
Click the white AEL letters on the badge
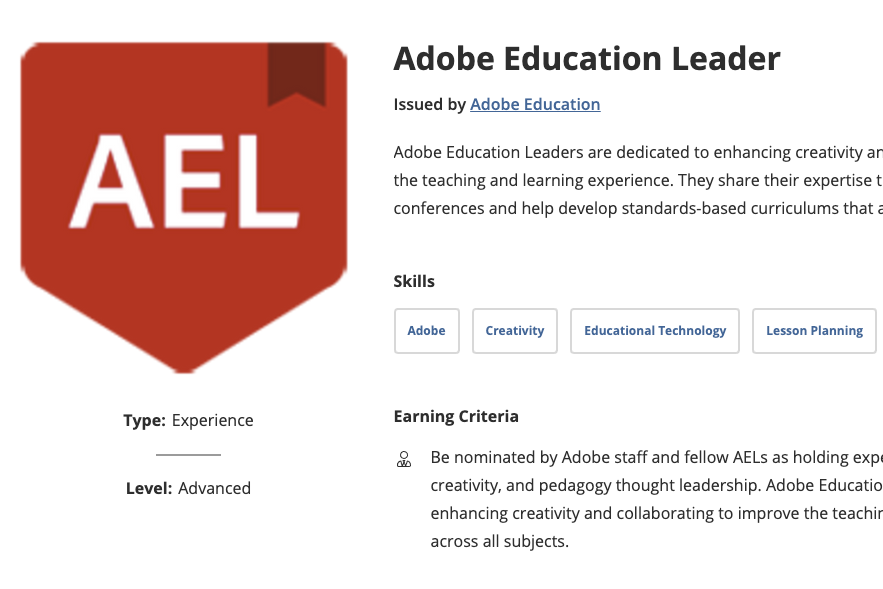[184, 181]
